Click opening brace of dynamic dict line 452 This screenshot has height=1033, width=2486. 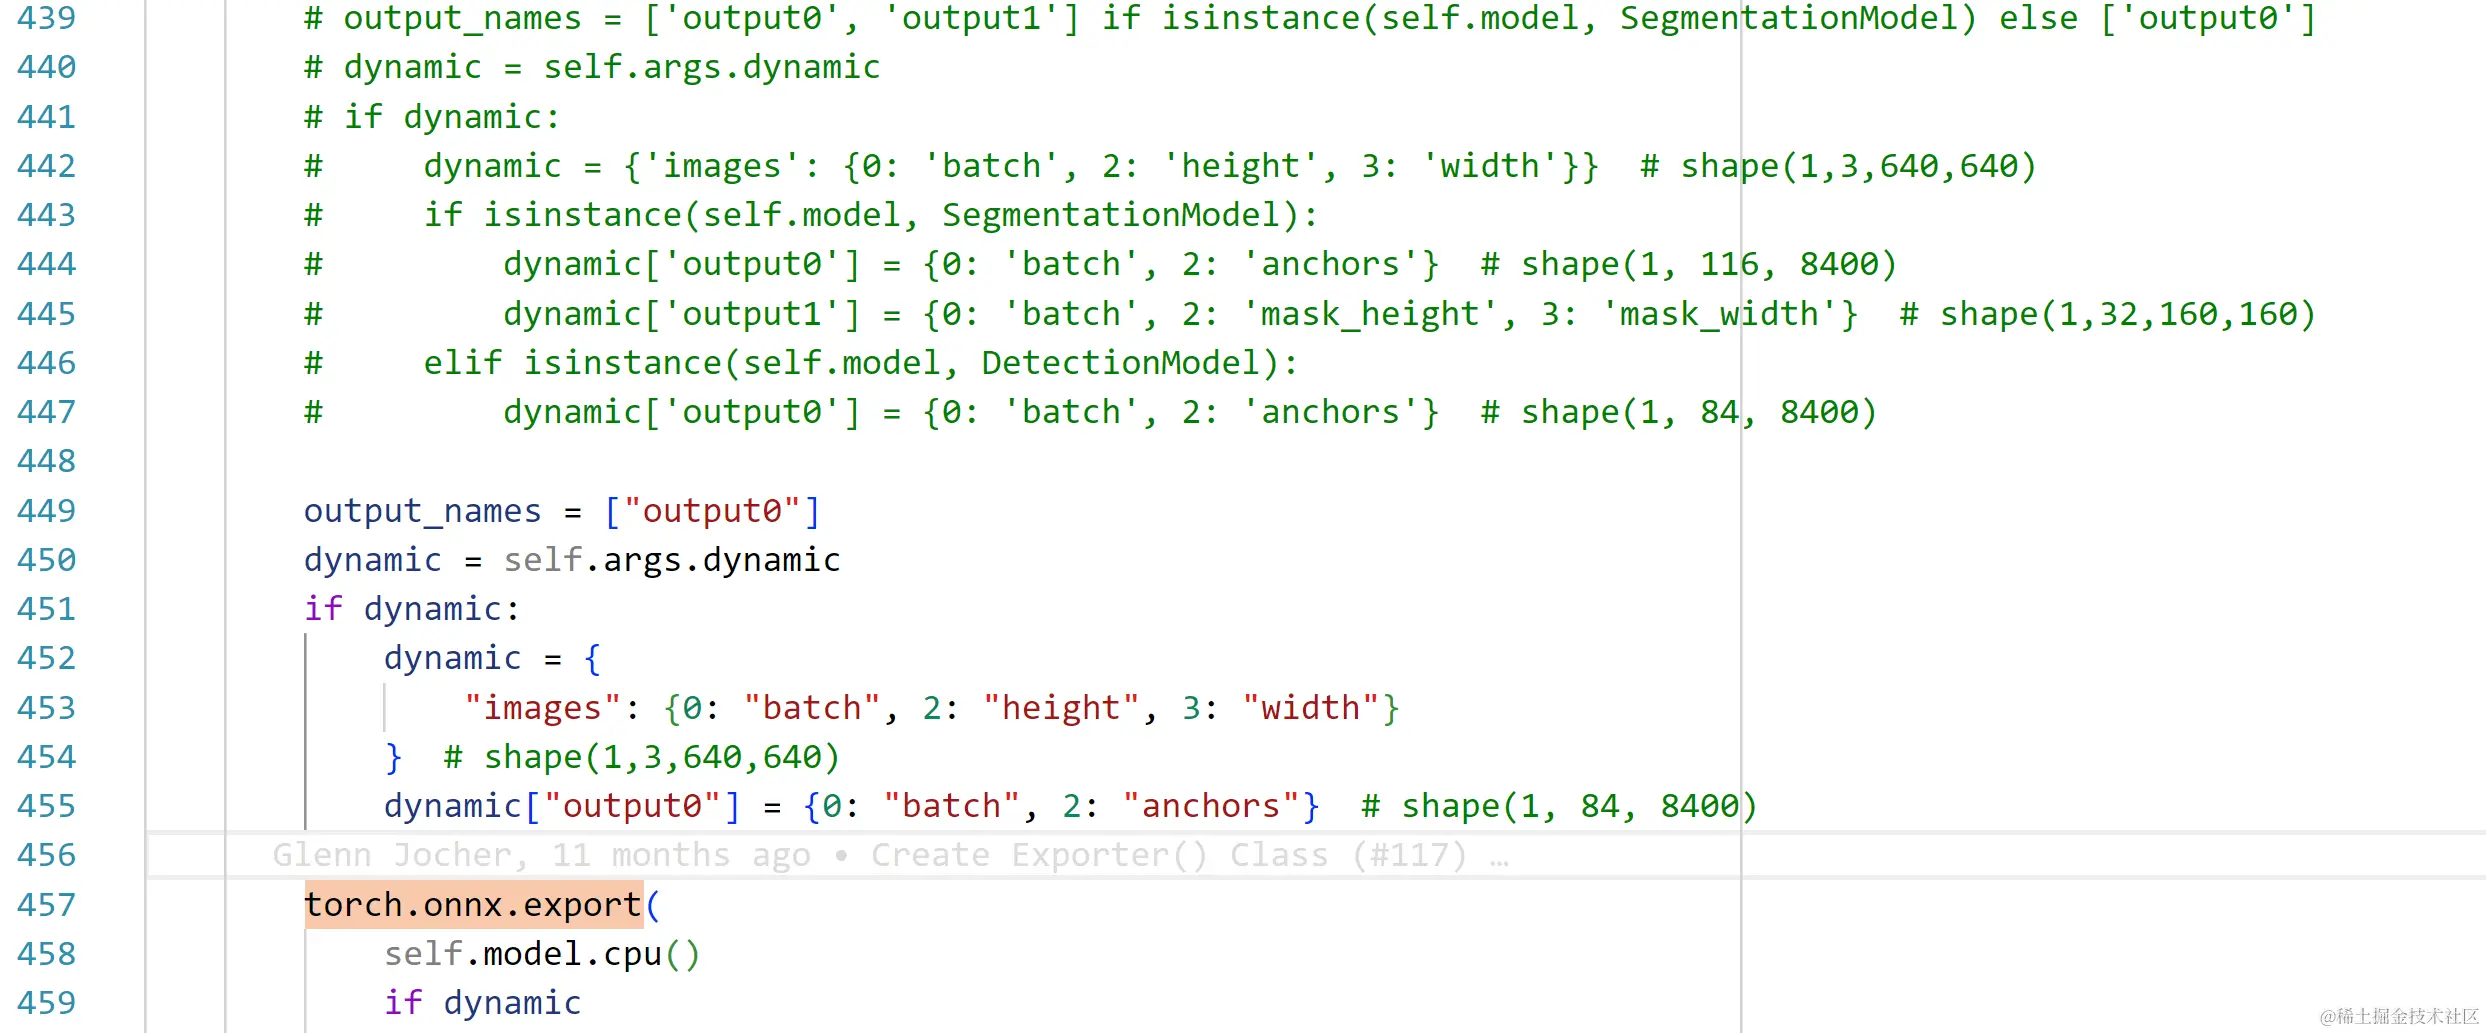[x=592, y=658]
